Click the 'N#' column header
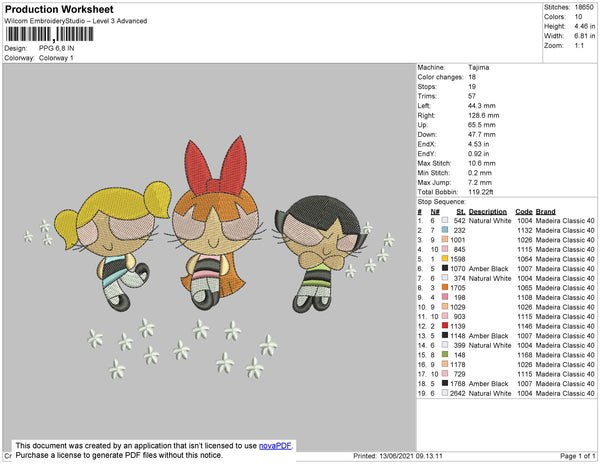The width and height of the screenshot is (600, 464). (435, 212)
